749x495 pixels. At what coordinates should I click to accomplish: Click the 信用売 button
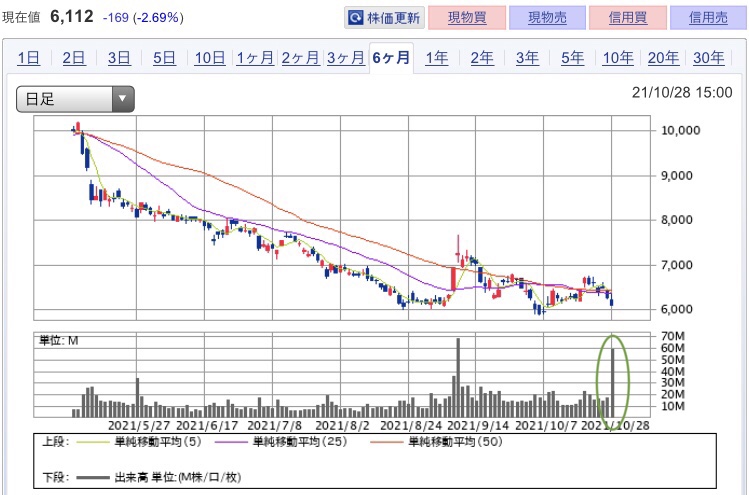(x=707, y=18)
